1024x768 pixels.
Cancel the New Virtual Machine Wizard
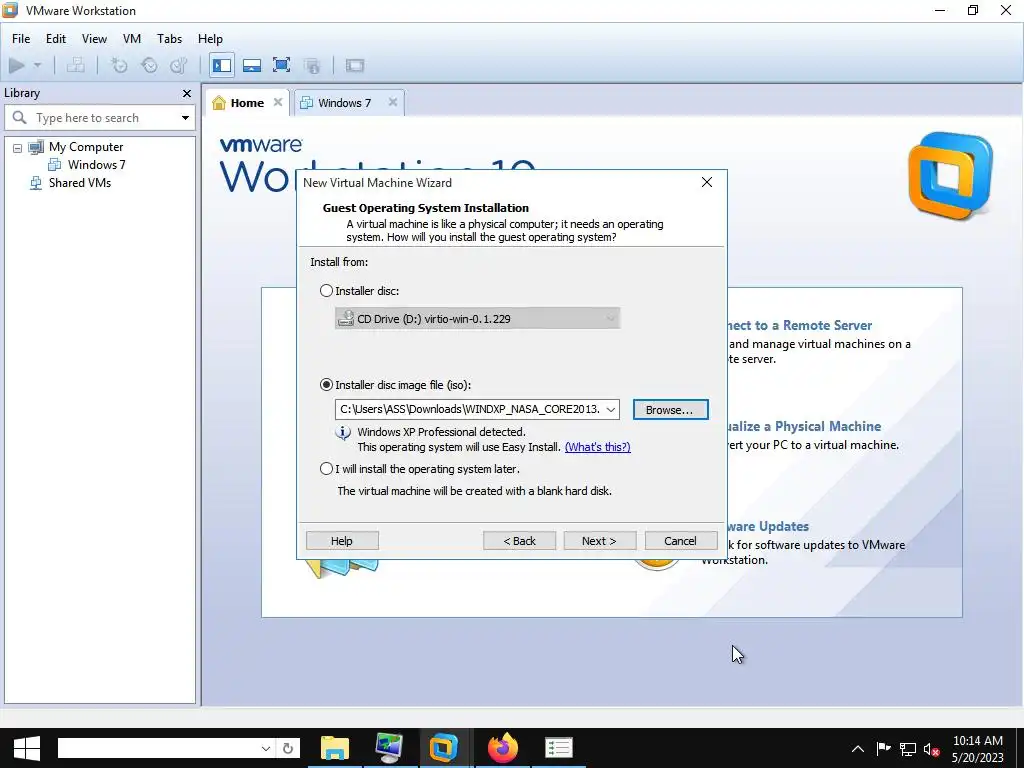pos(680,541)
